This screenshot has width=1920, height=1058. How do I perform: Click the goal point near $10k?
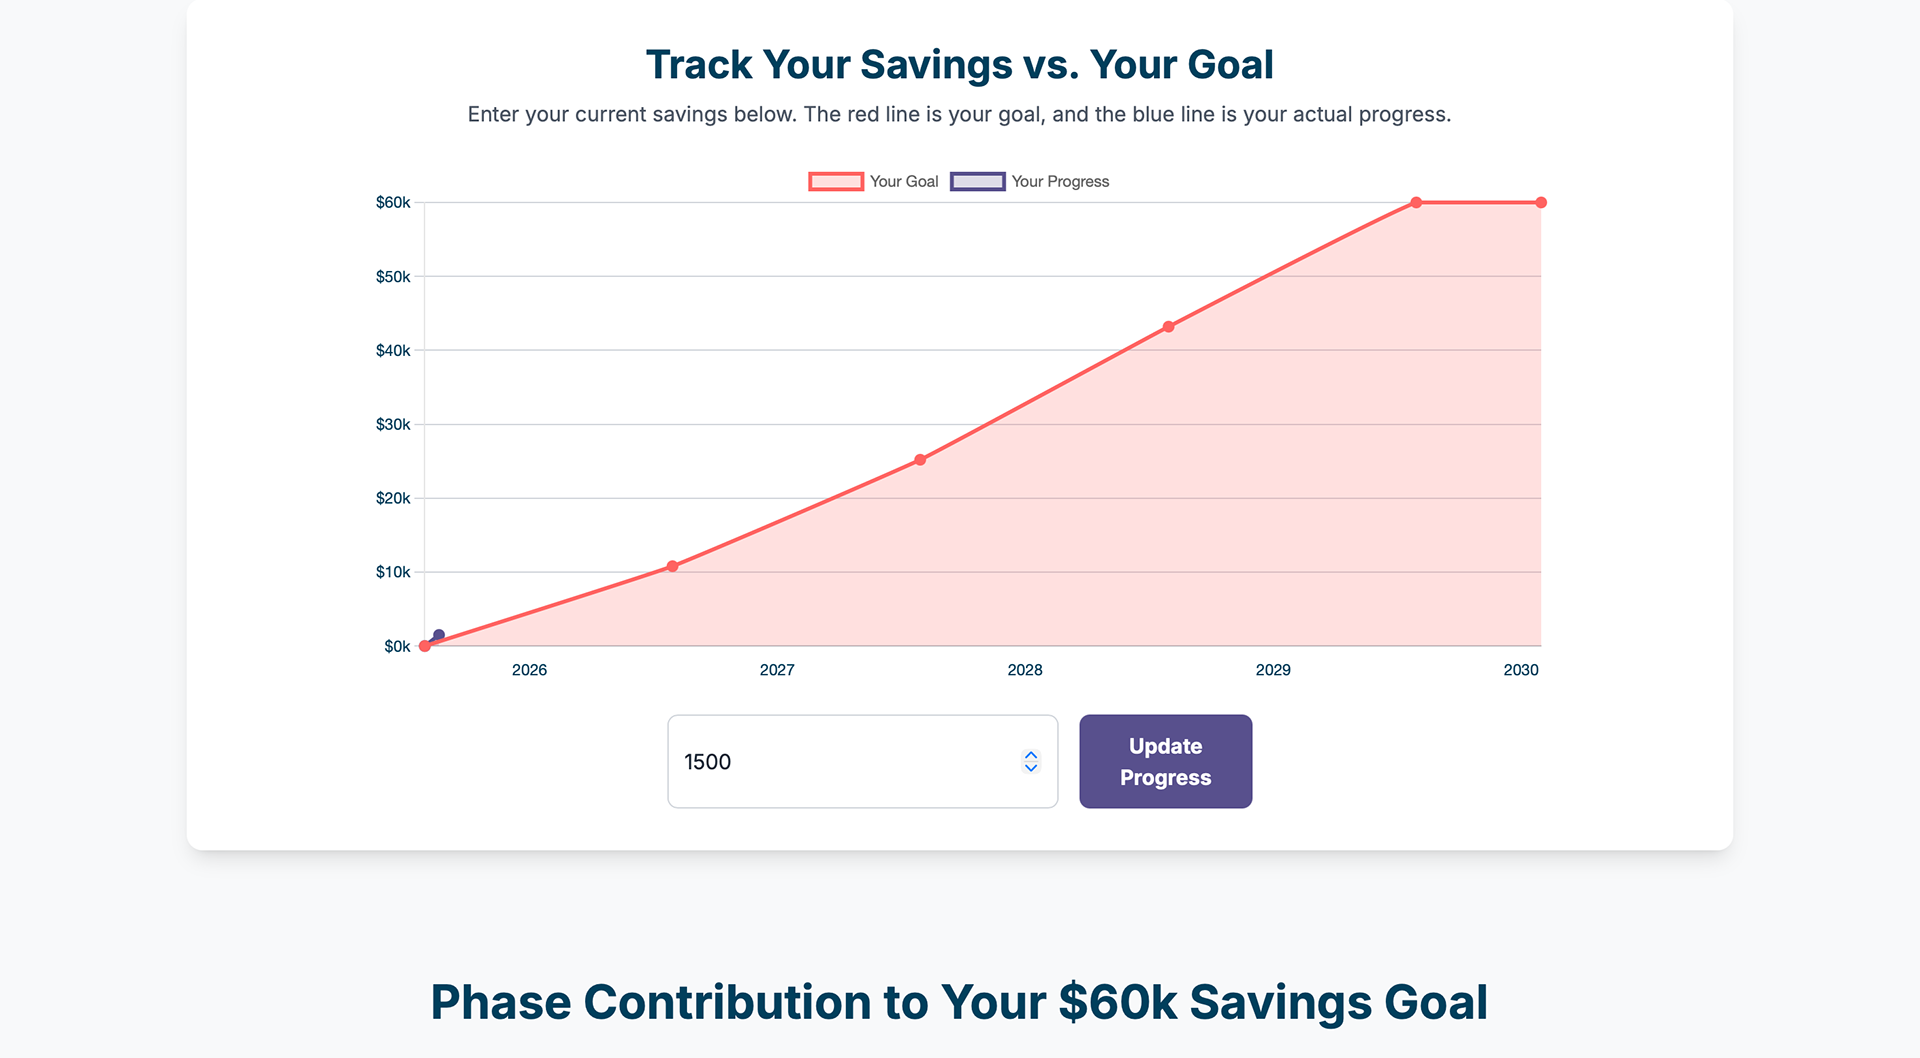tap(672, 566)
